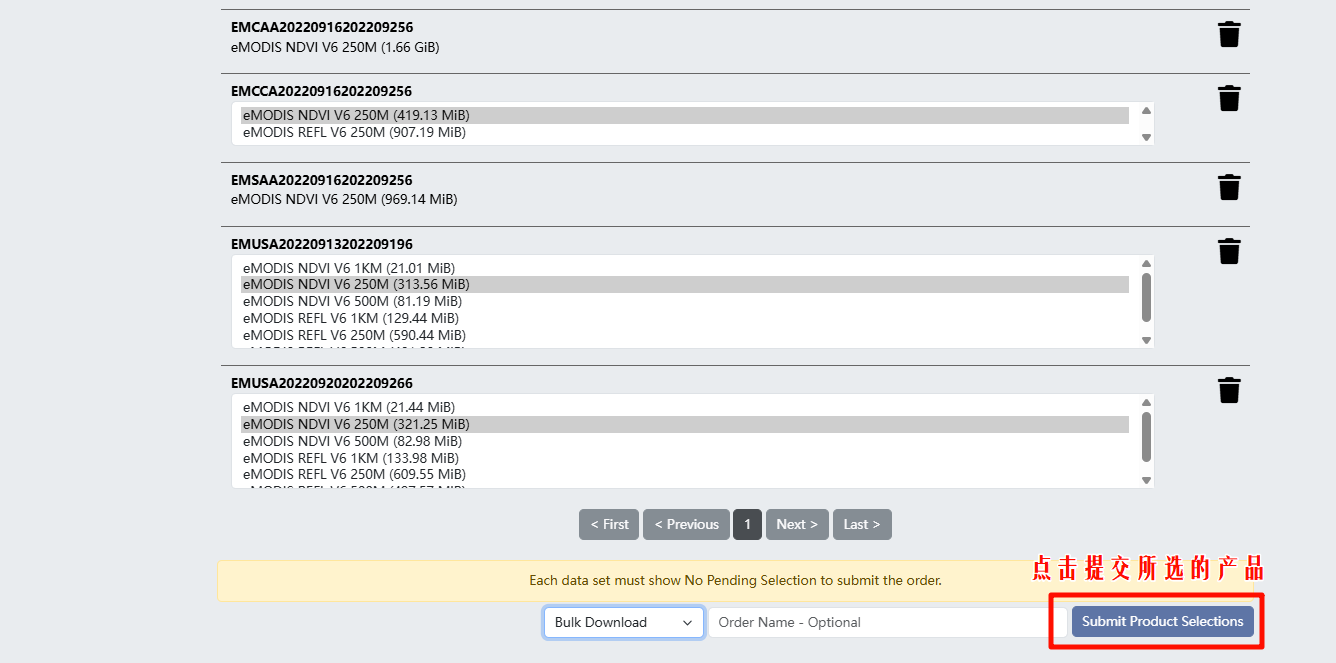Click scroll up arrow in EMUSA20220913202209196 list
Image resolution: width=1336 pixels, height=663 pixels.
[x=1146, y=264]
